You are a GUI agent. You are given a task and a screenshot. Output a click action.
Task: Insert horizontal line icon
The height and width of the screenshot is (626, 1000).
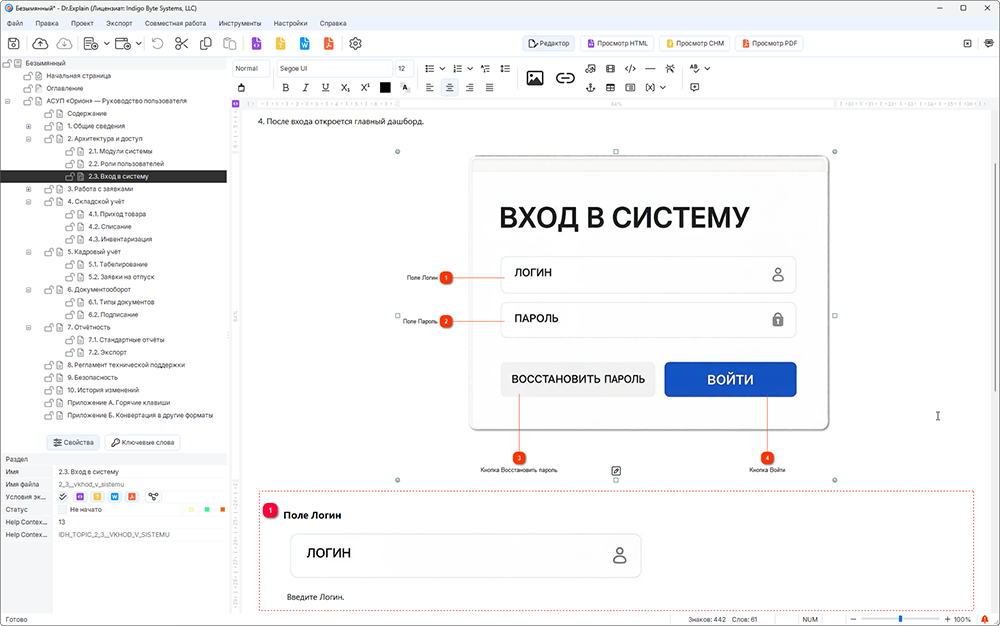point(650,68)
